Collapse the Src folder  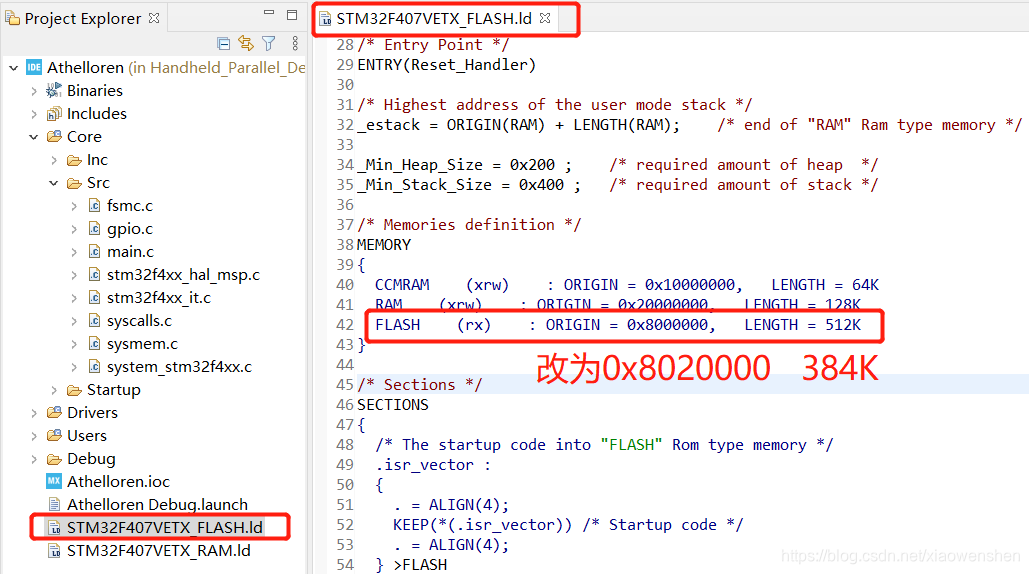pos(54,183)
